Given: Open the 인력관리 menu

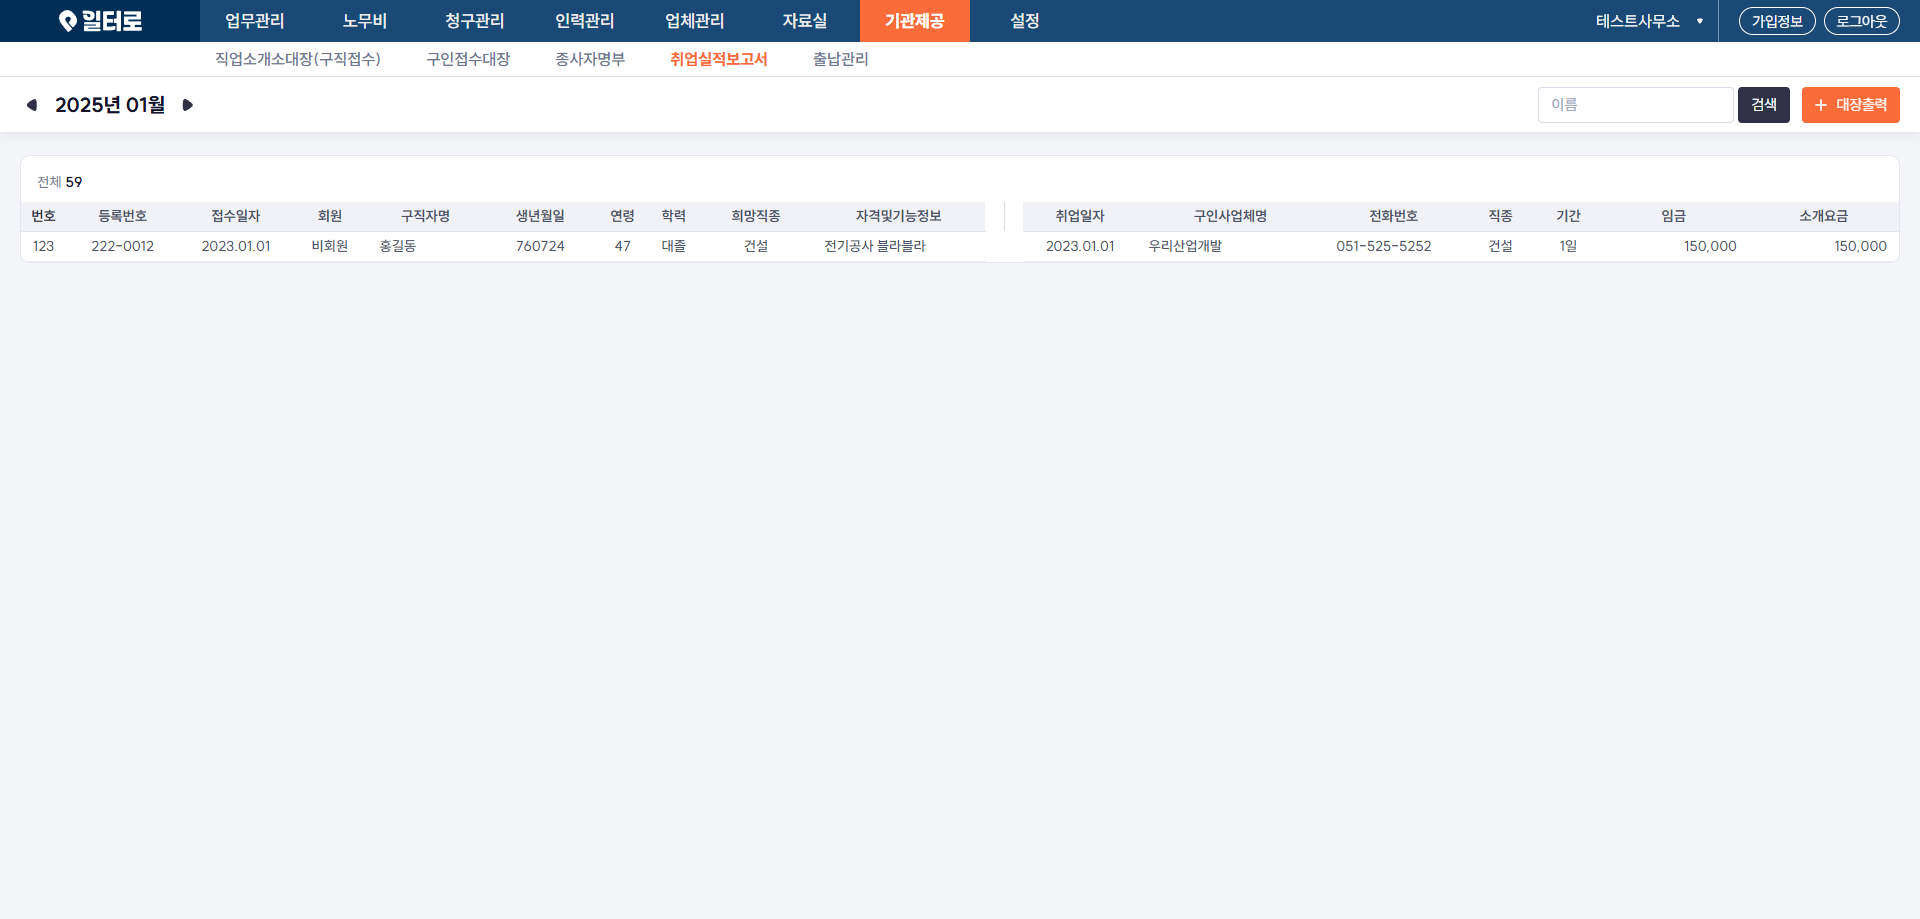Looking at the screenshot, I should click(x=584, y=21).
